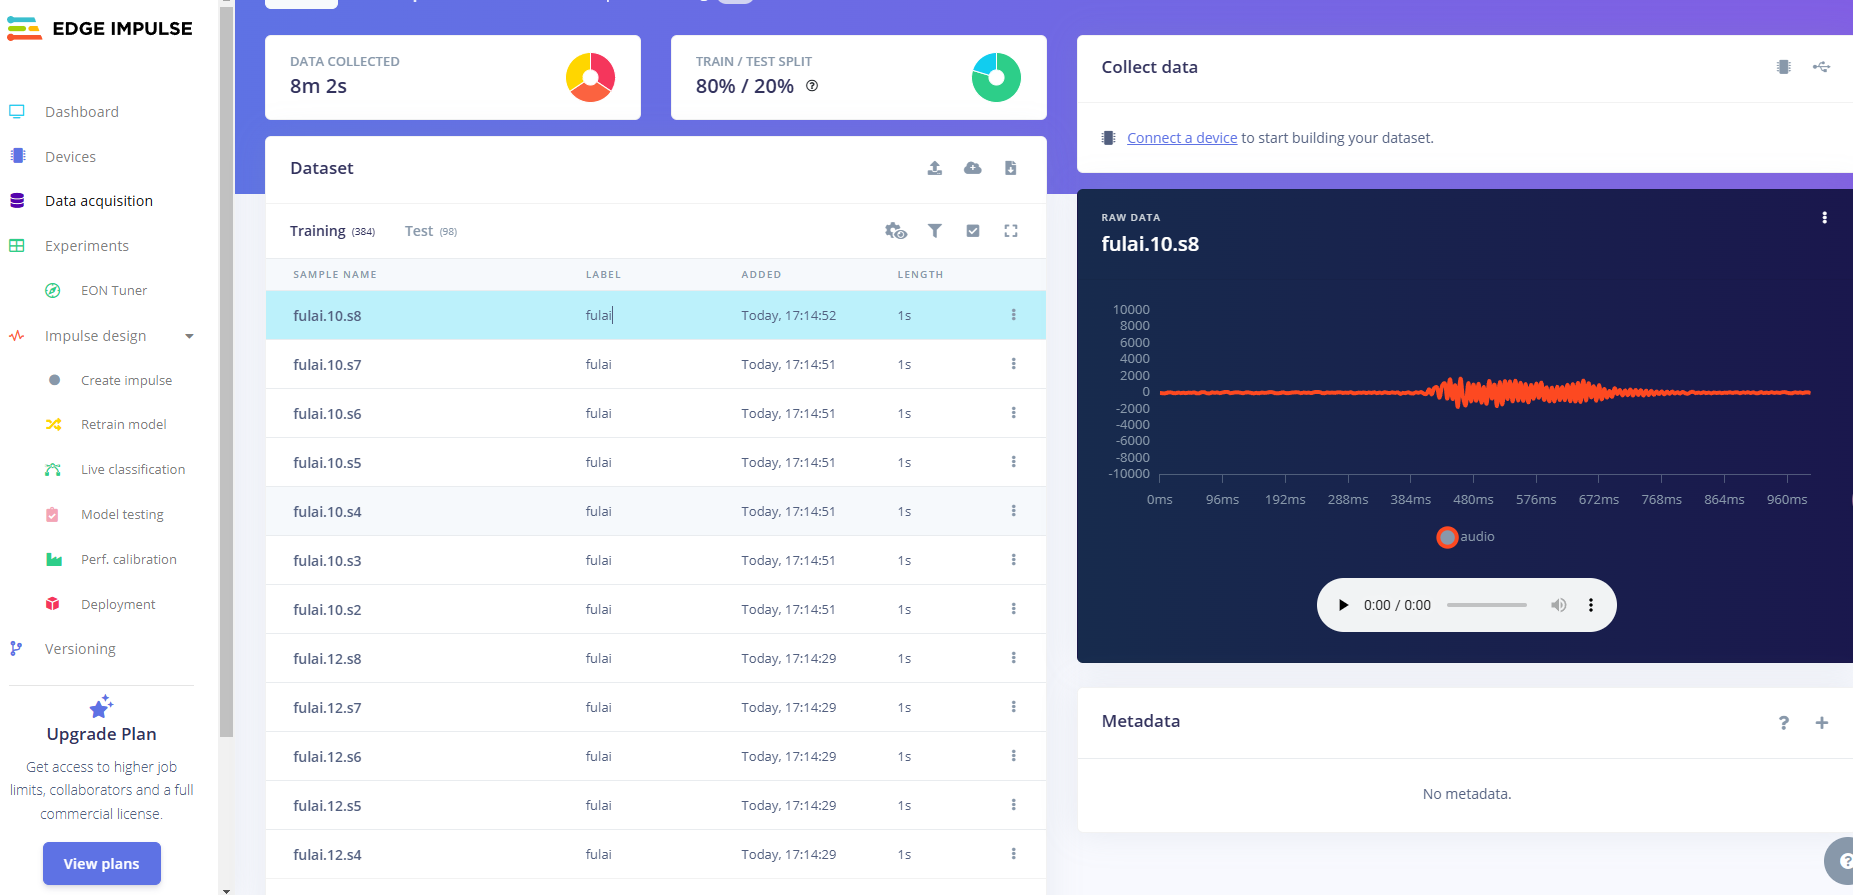Open Devices in the sidebar
This screenshot has width=1853, height=895.
[70, 157]
